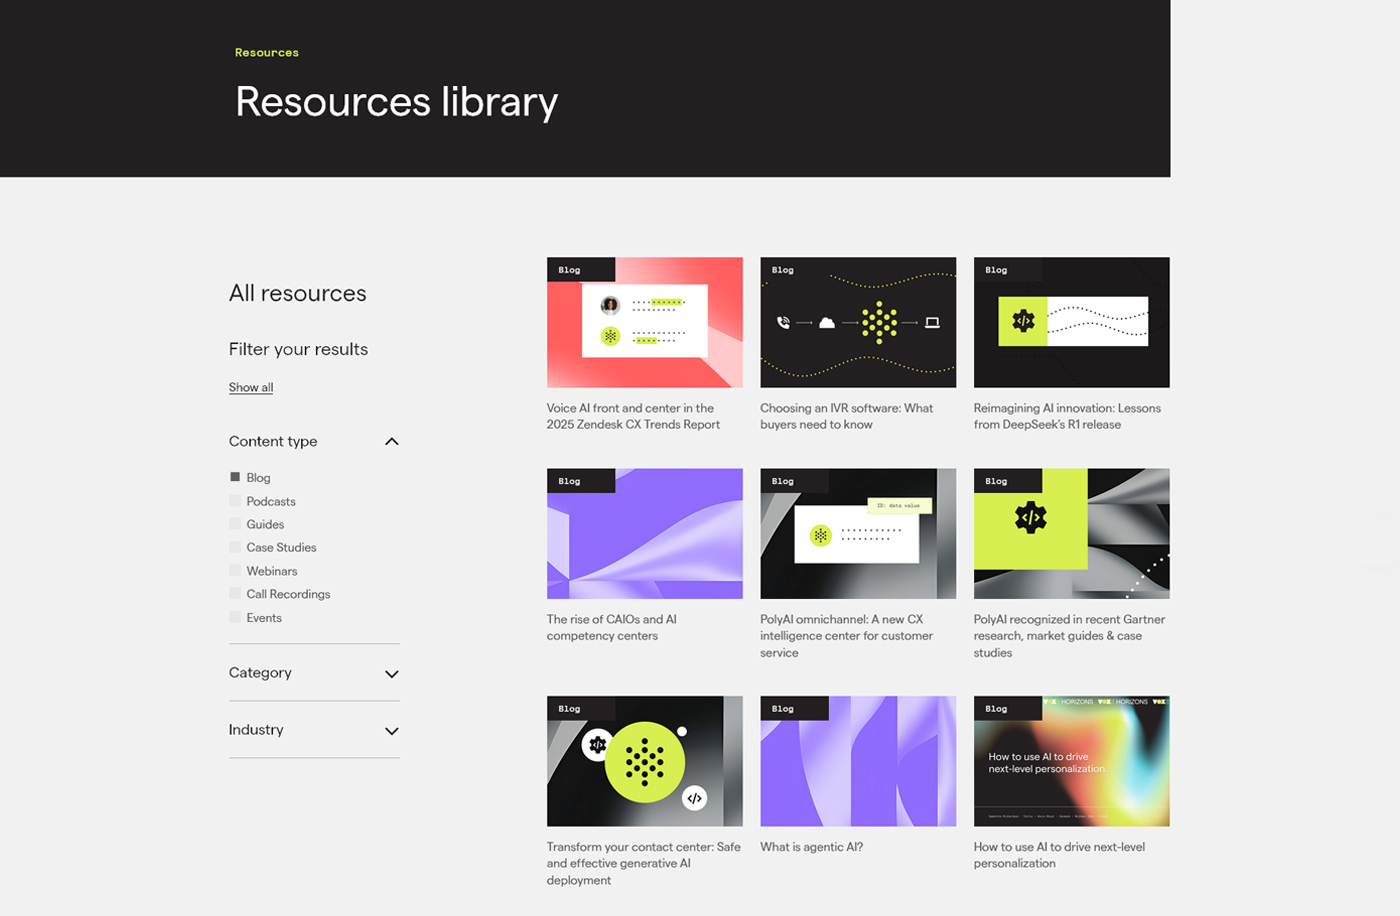Click the Category section label

pos(260,673)
